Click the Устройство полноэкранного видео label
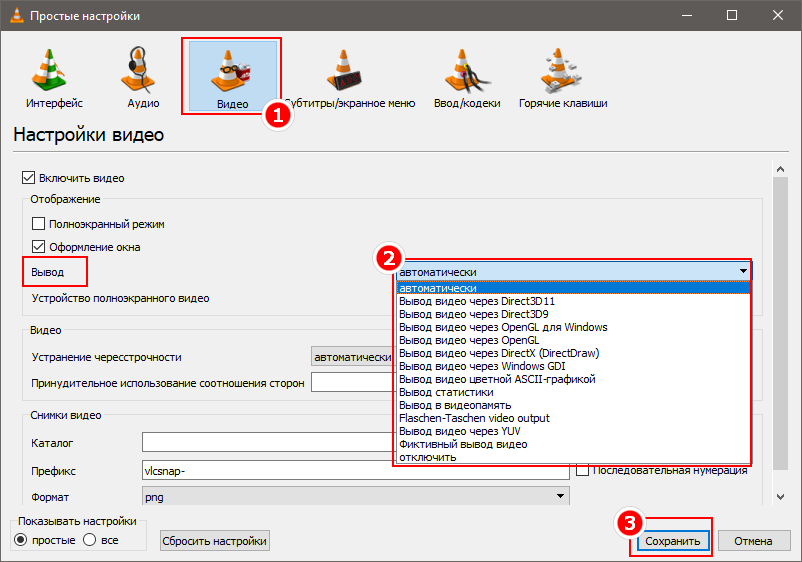 click(x=121, y=298)
